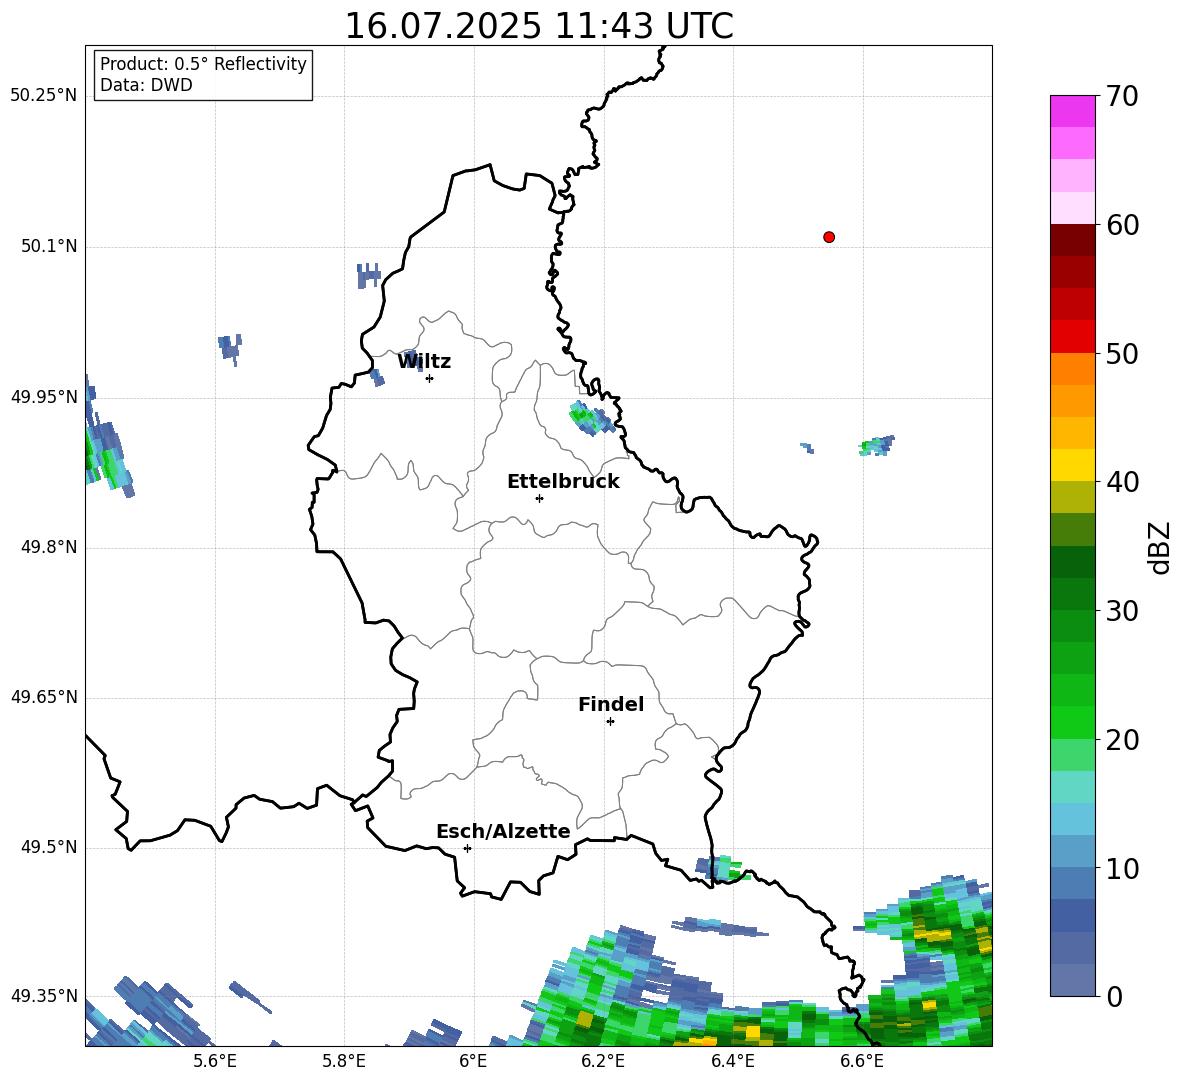Image resolution: width=1184 pixels, height=1081 pixels.
Task: Click the 49.5°N latitude label
Action: (x=50, y=847)
